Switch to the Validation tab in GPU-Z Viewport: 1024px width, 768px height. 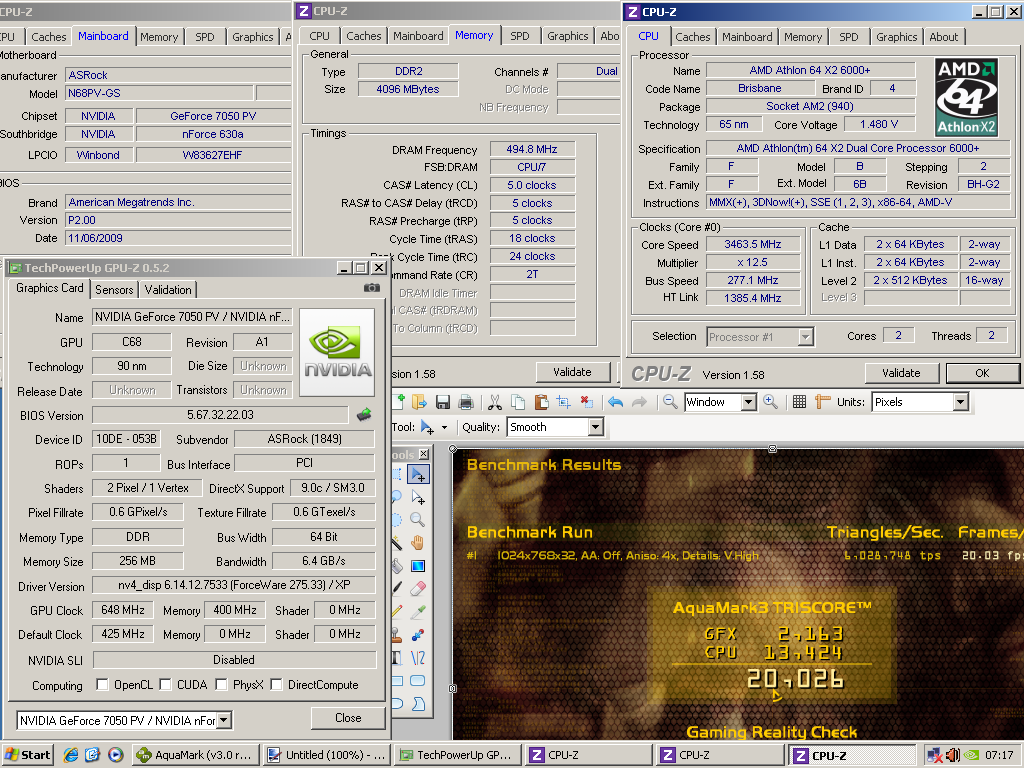click(x=168, y=289)
